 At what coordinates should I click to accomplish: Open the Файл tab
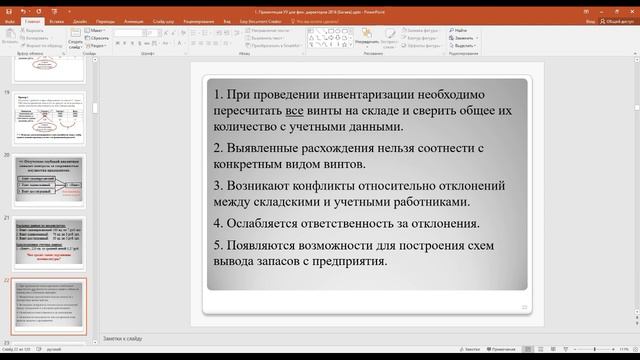pyautogui.click(x=10, y=21)
